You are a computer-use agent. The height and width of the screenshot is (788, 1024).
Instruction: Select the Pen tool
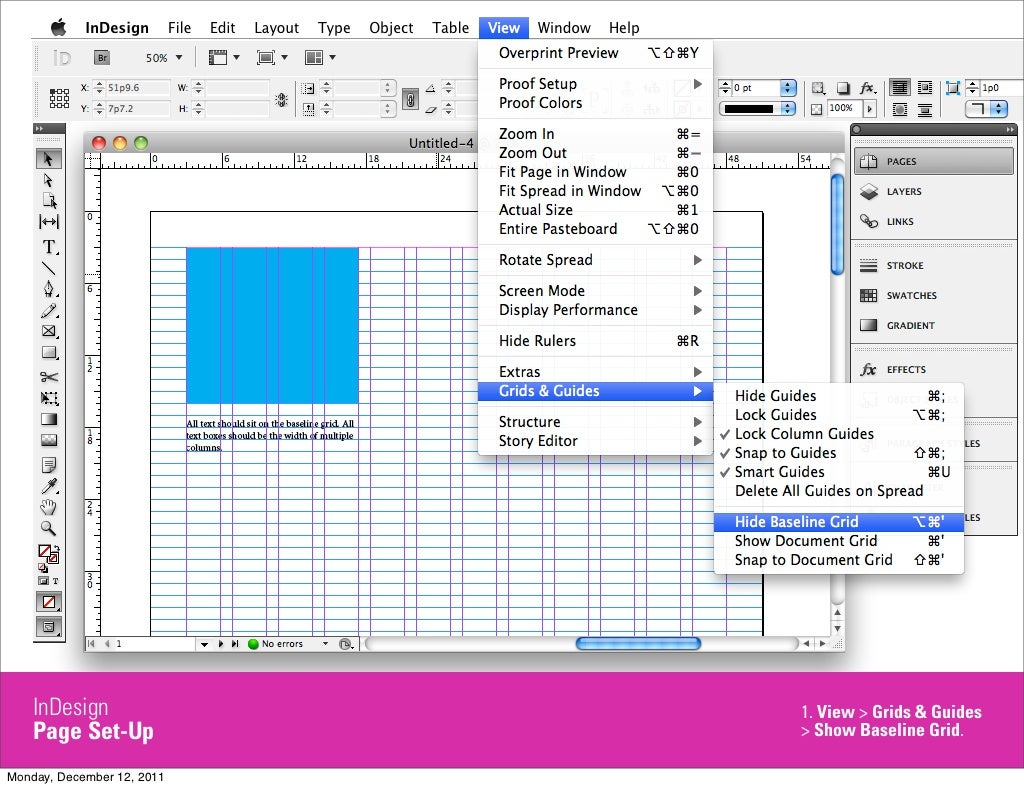49,289
